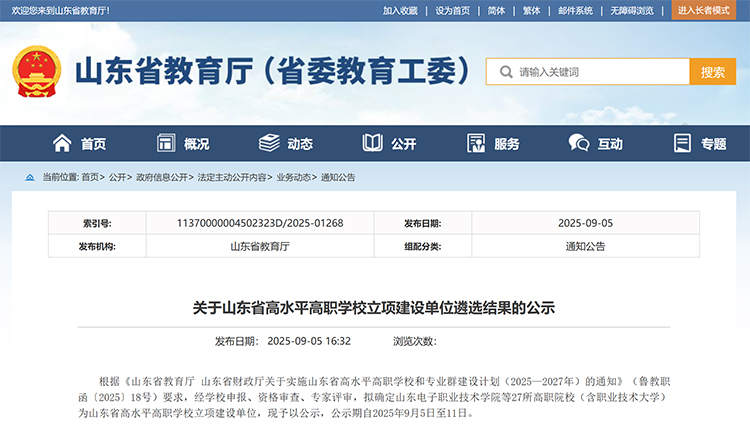Click 加入收藏 add to favorites link
750x425 pixels.
pyautogui.click(x=400, y=10)
